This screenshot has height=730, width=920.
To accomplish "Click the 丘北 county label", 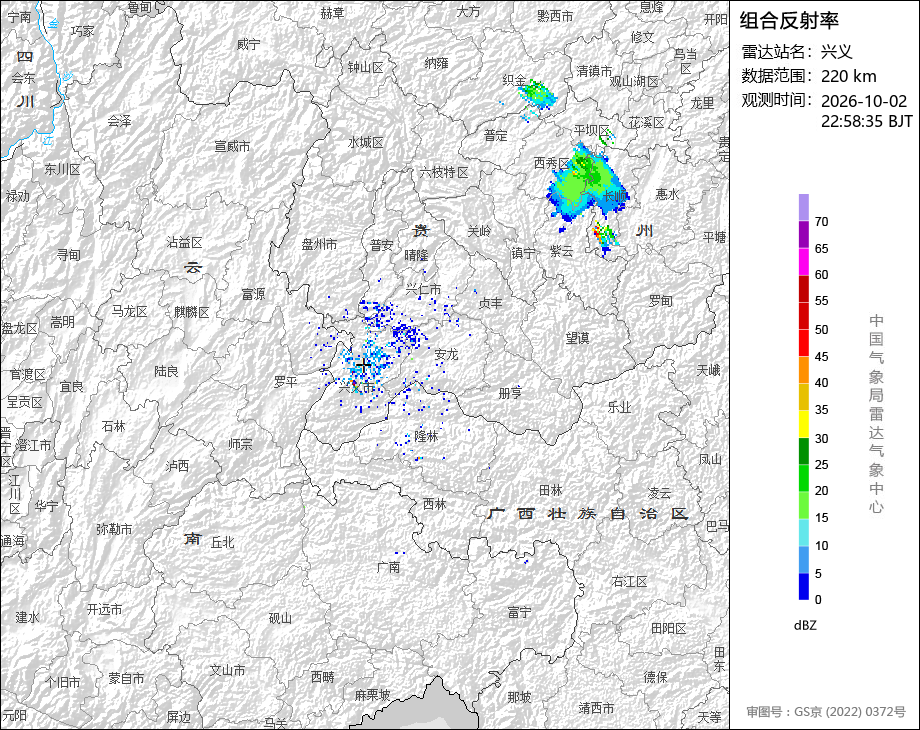I will [222, 543].
